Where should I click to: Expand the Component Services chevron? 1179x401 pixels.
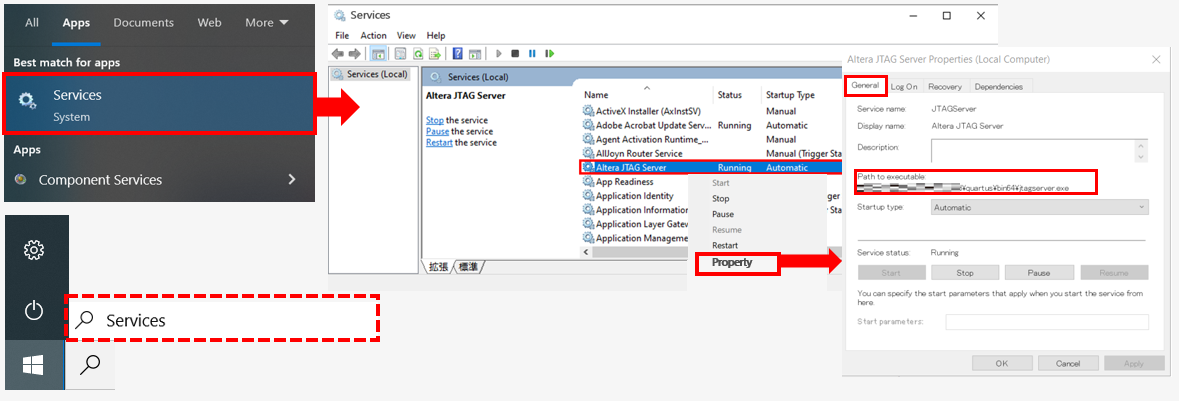coord(291,180)
